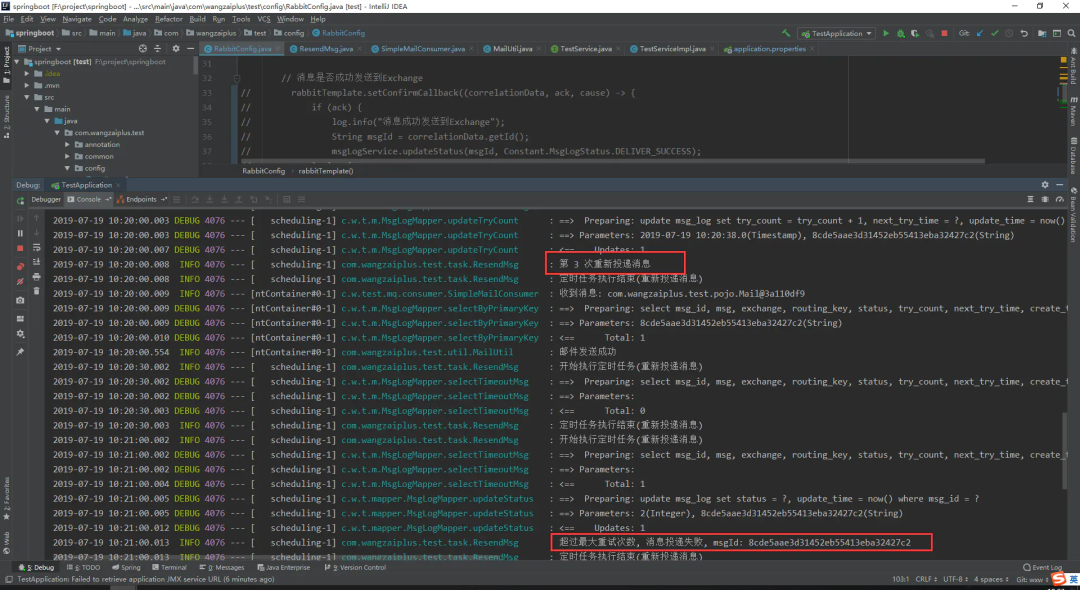Open the Maven side tab

(x=1074, y=112)
